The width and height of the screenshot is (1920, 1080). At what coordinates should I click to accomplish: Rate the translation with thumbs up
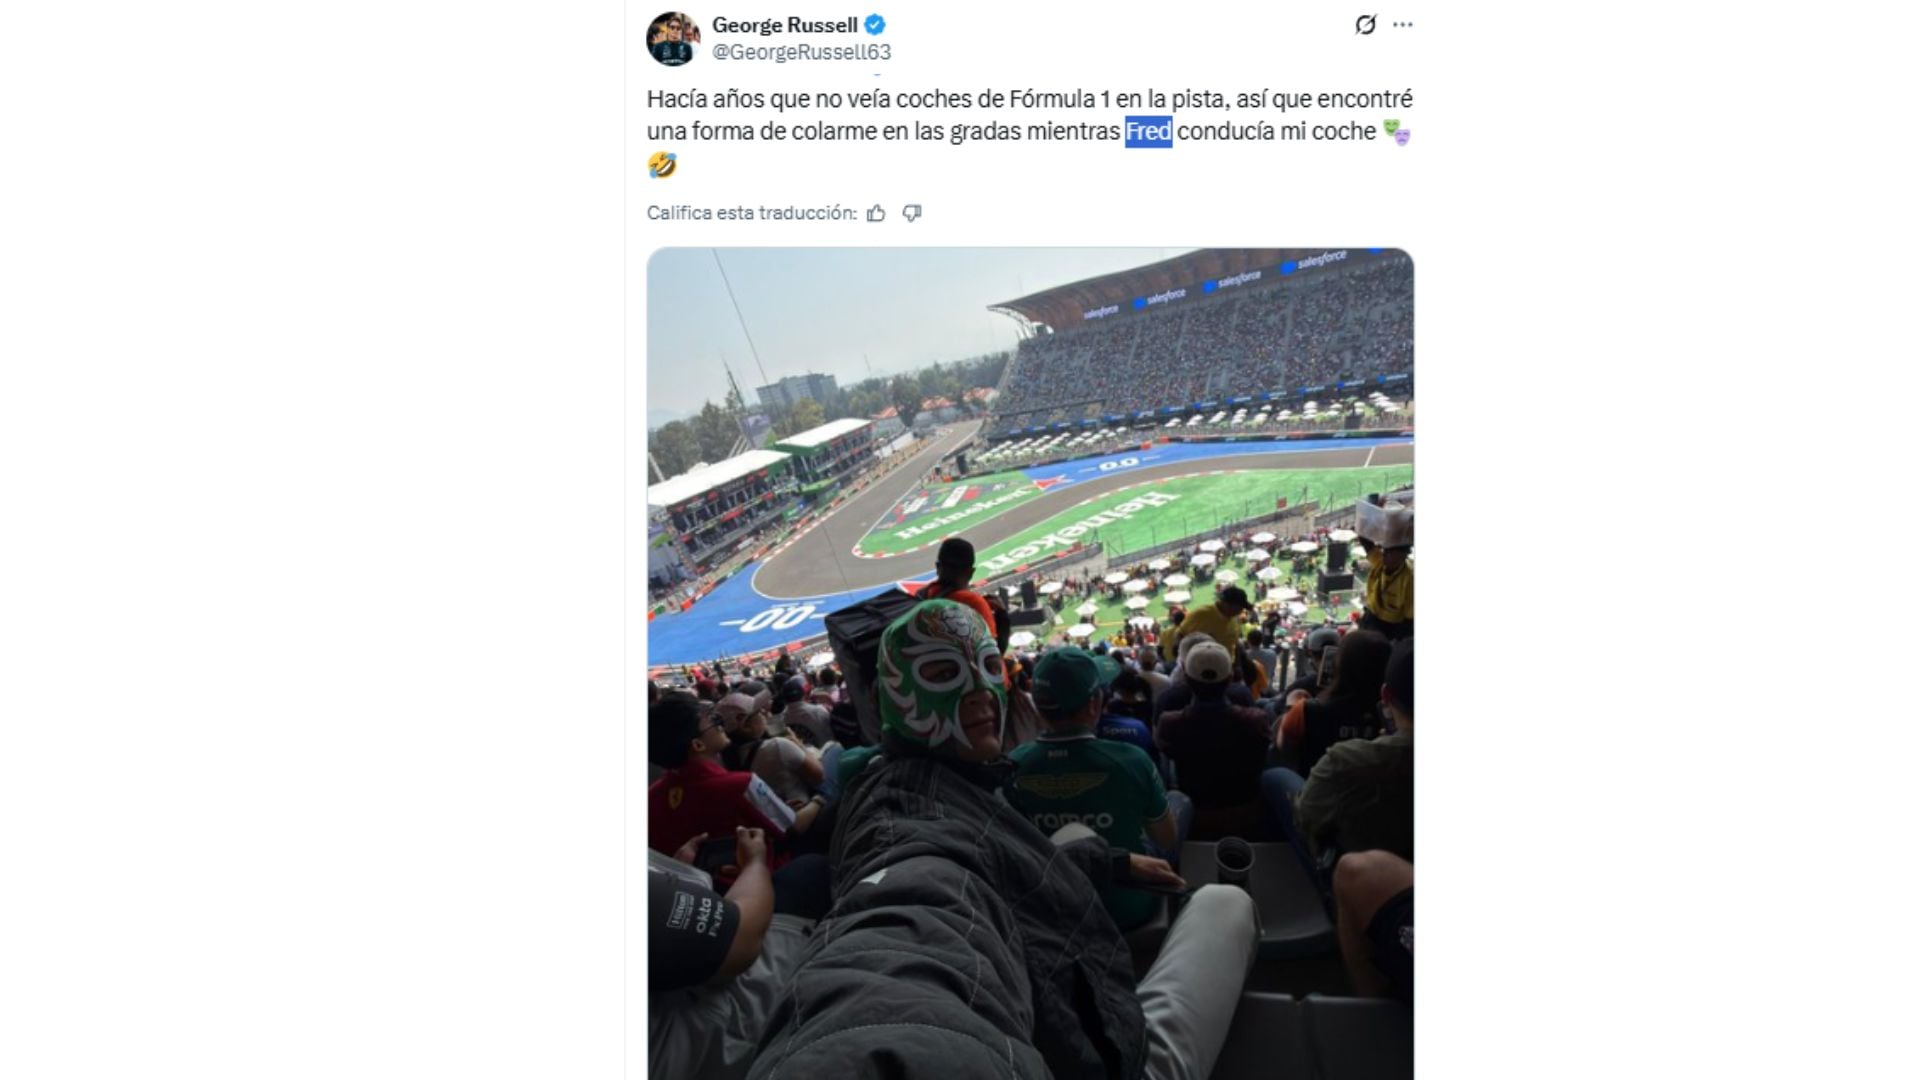[876, 213]
